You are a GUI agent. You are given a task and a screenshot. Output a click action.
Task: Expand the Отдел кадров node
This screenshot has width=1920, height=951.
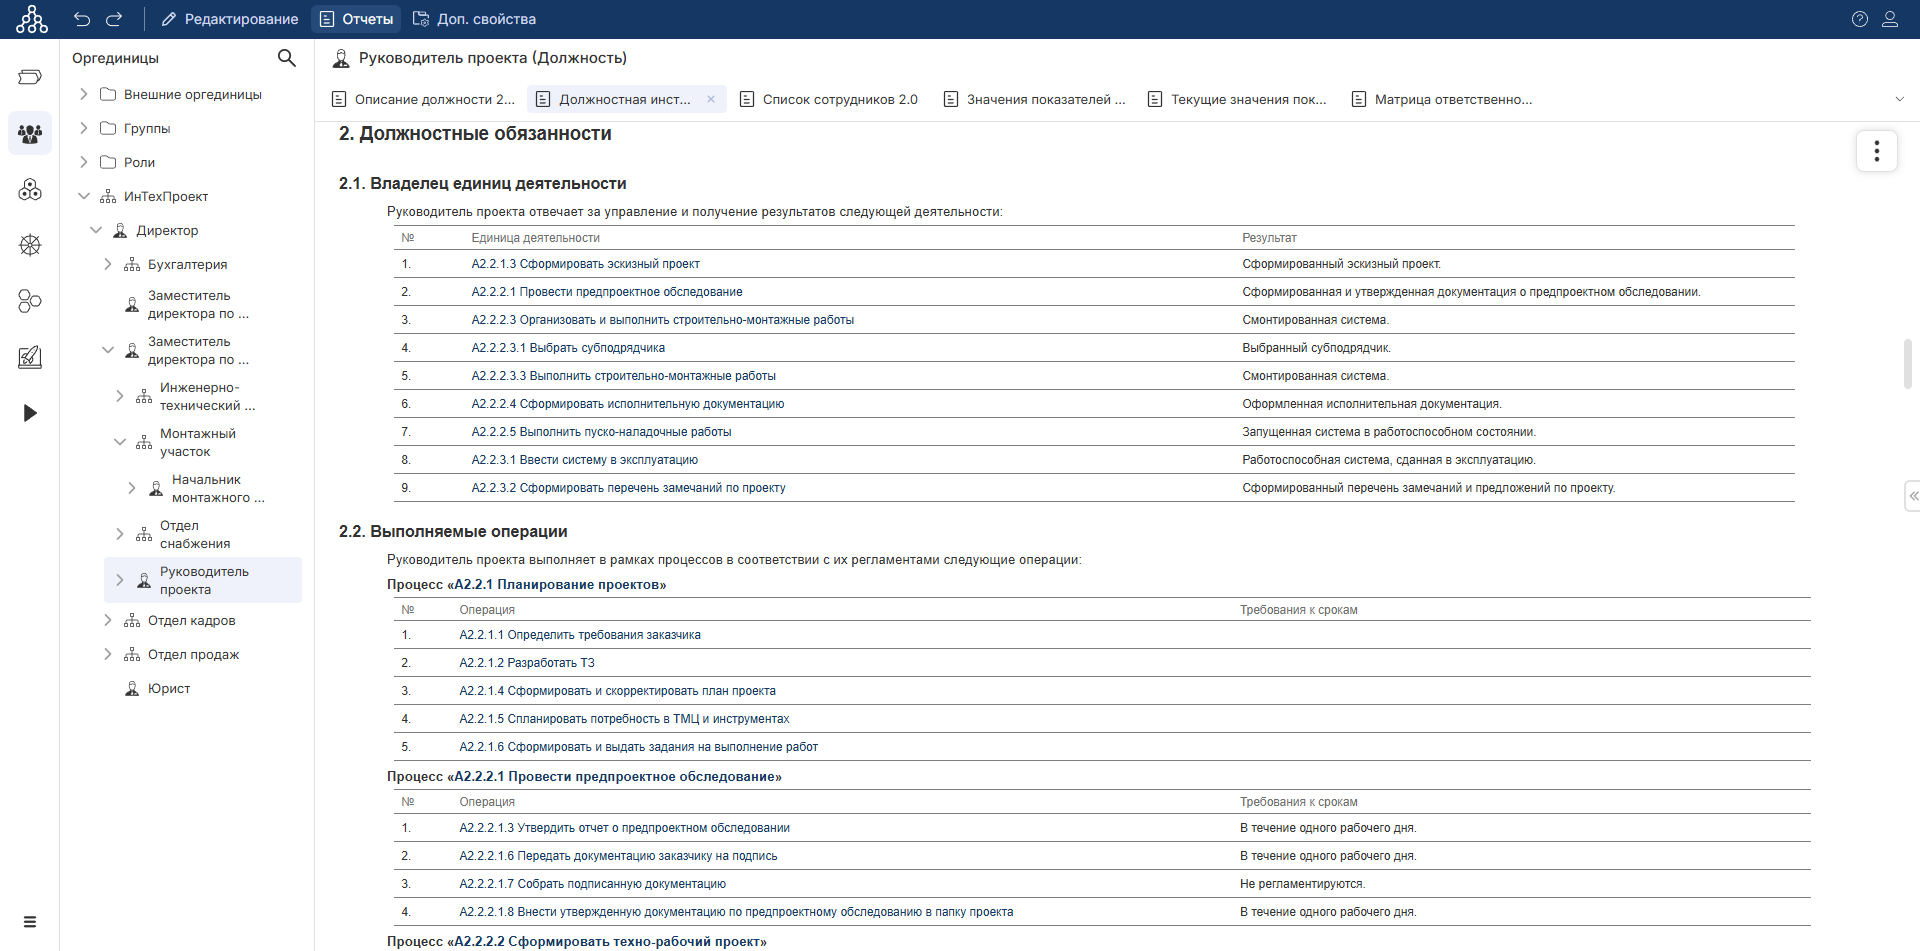[108, 620]
